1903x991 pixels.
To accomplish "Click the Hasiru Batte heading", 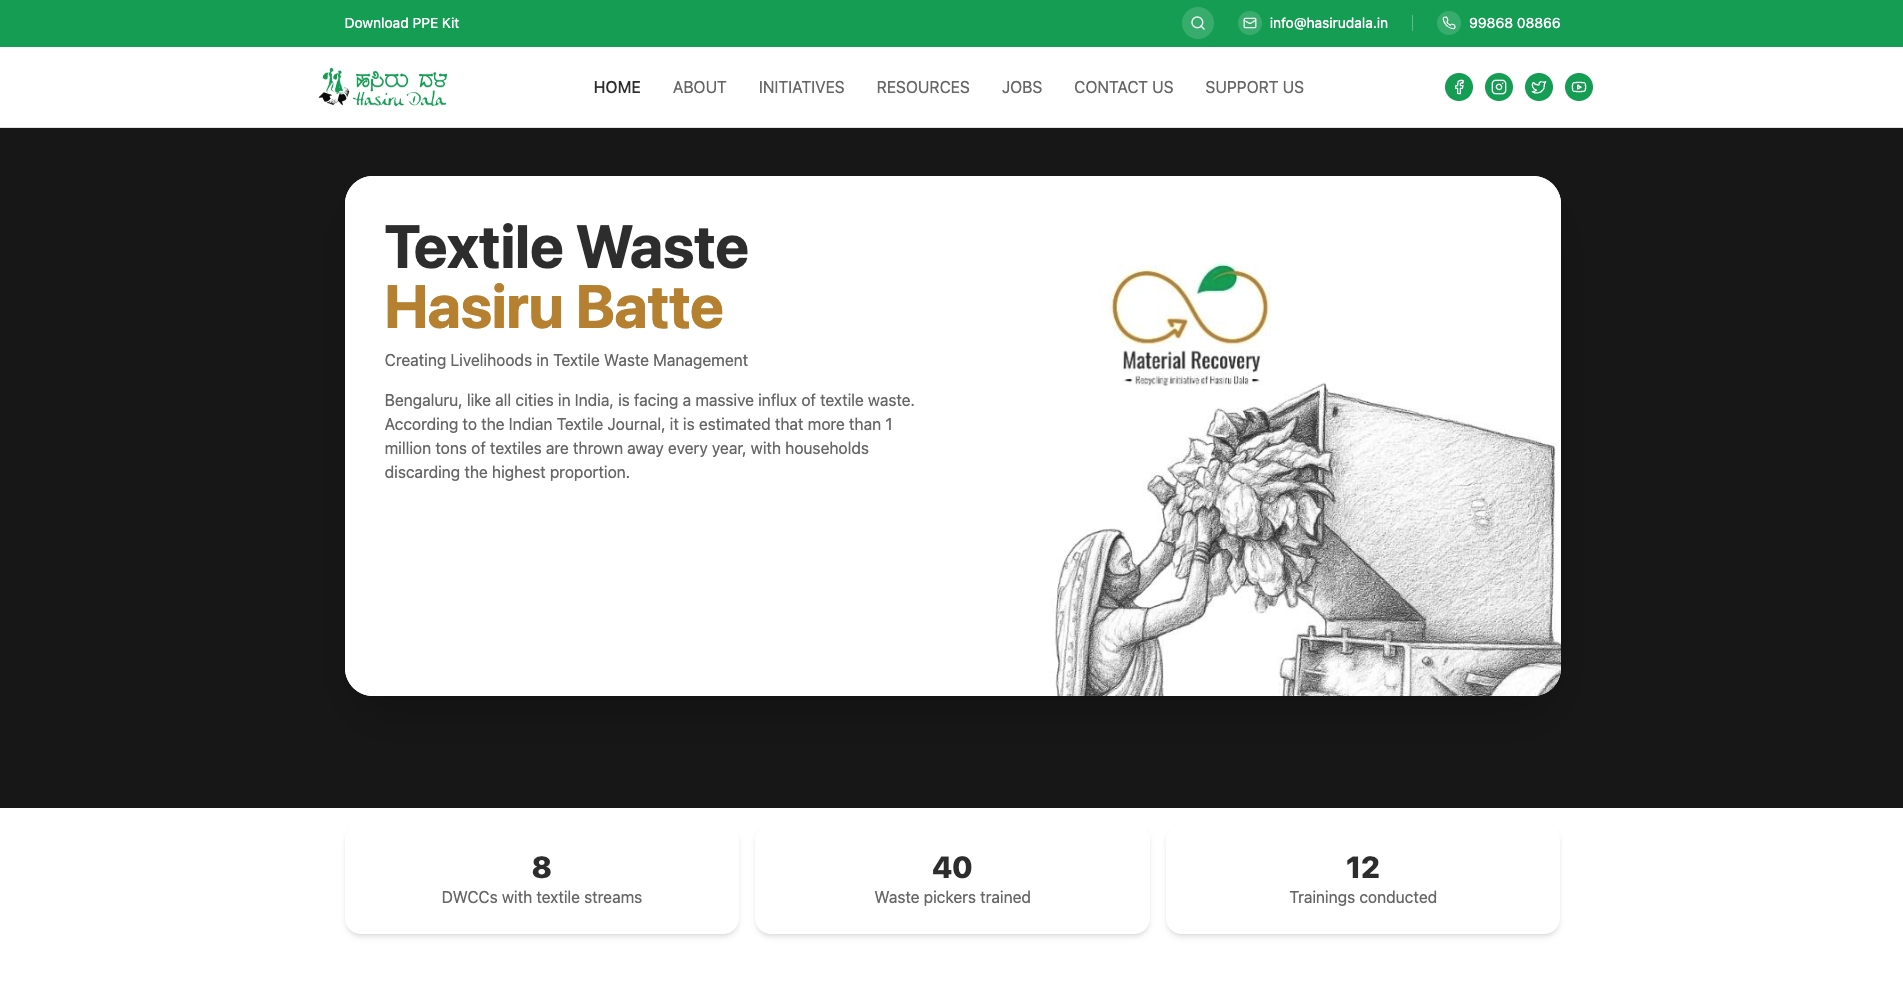I will coord(553,307).
